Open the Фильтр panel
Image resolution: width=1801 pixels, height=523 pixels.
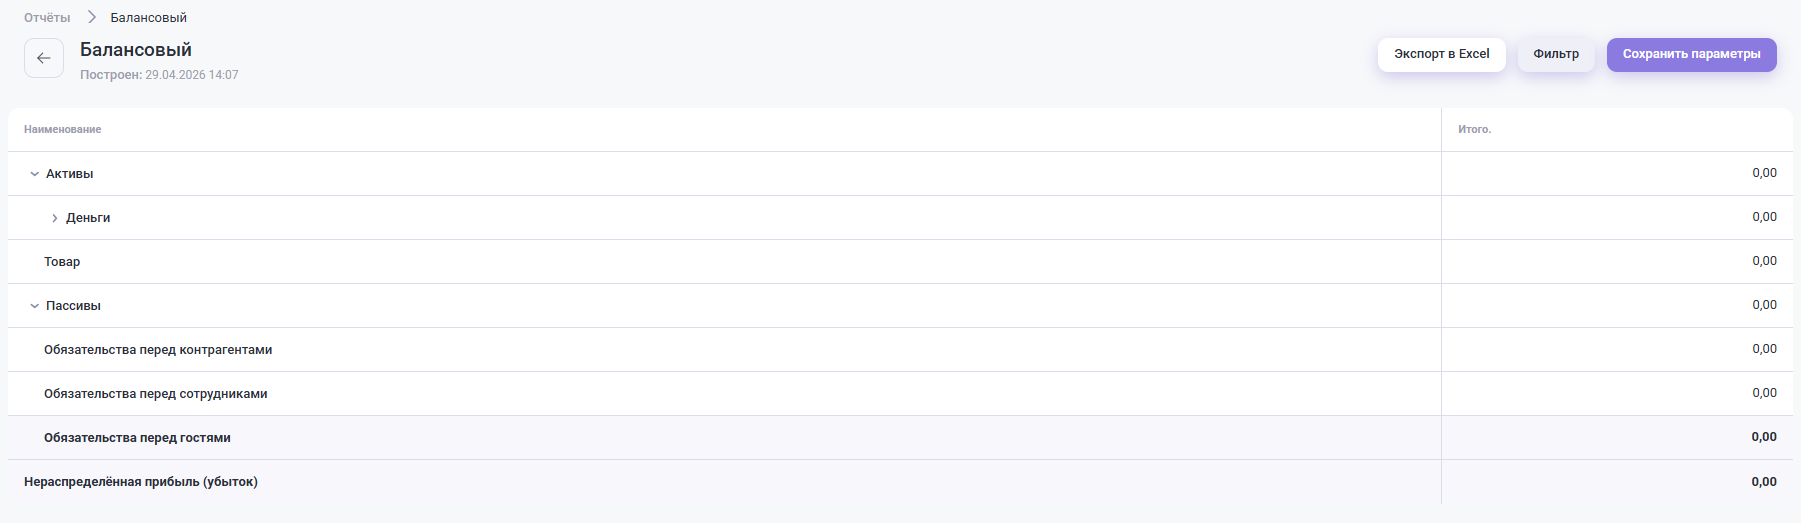tap(1556, 55)
